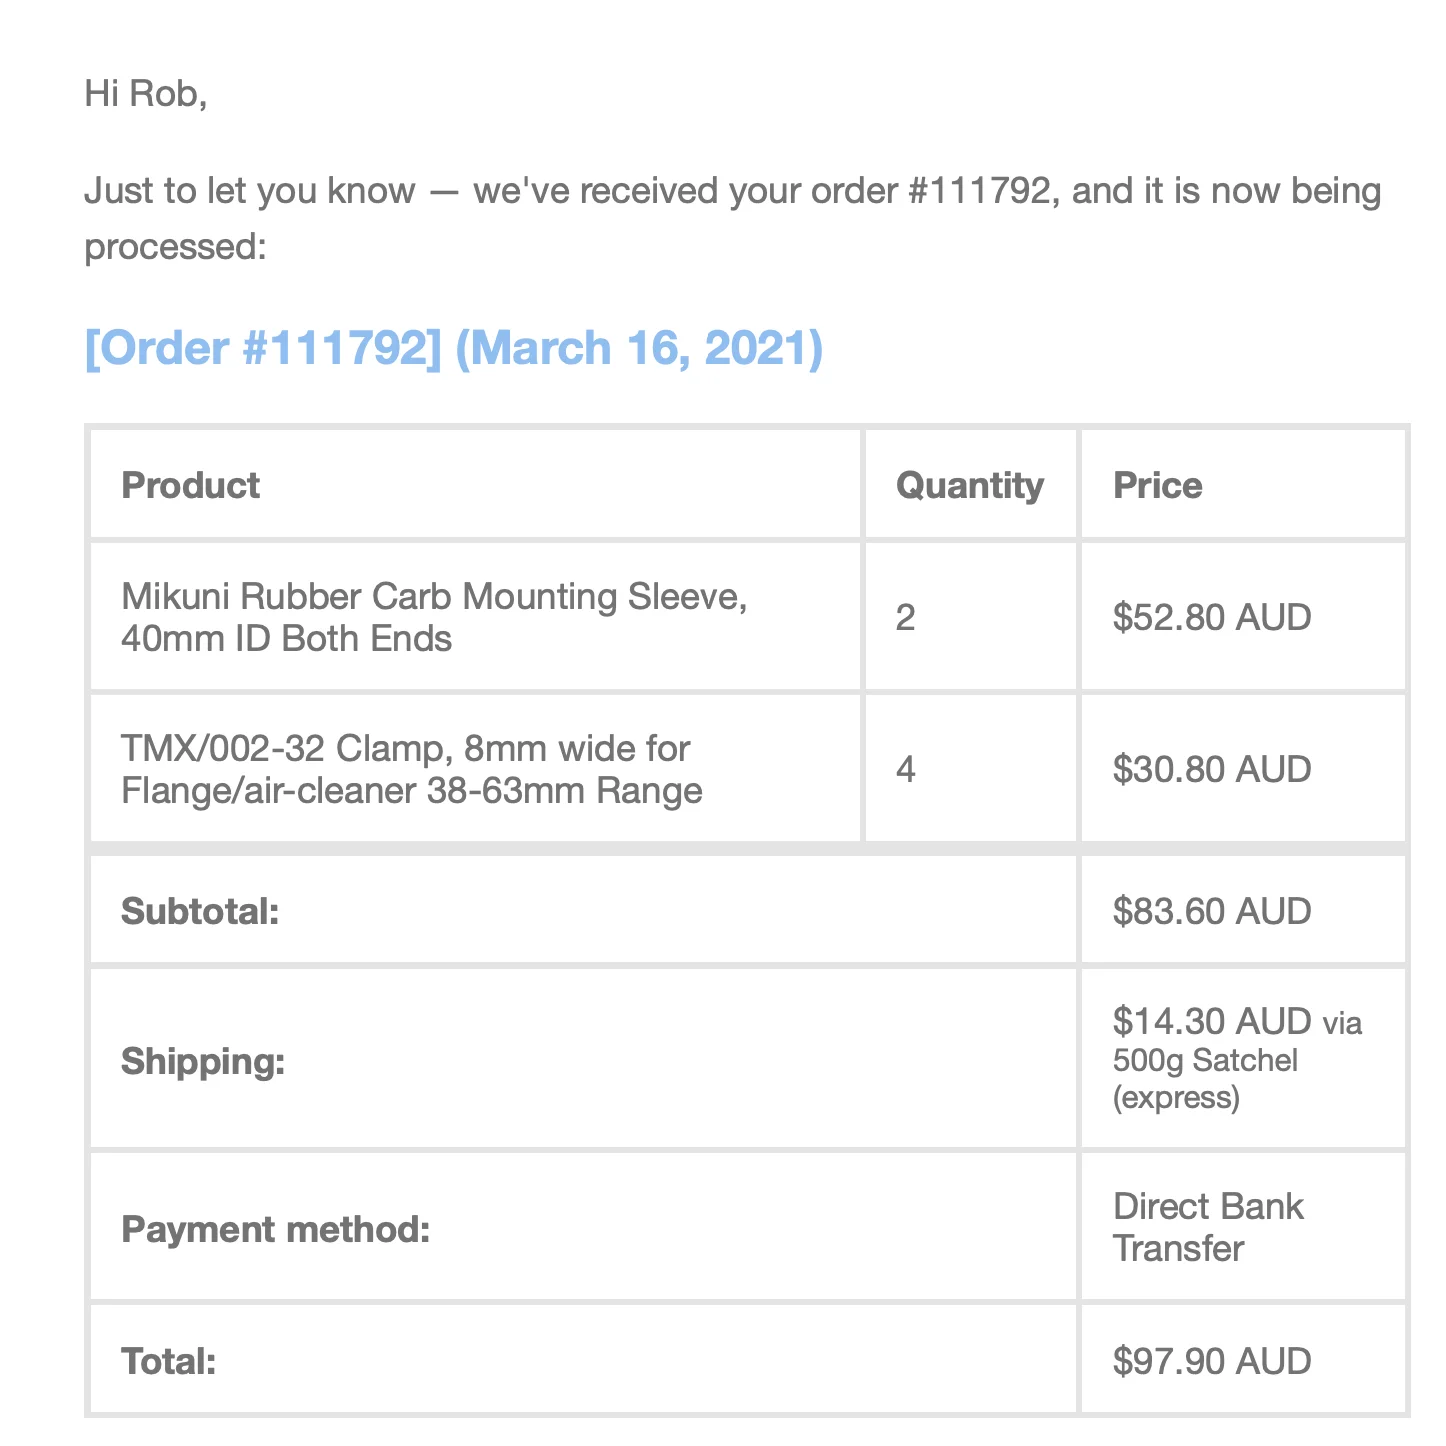
Task: Click the Subtotal row label
Action: pyautogui.click(x=199, y=911)
